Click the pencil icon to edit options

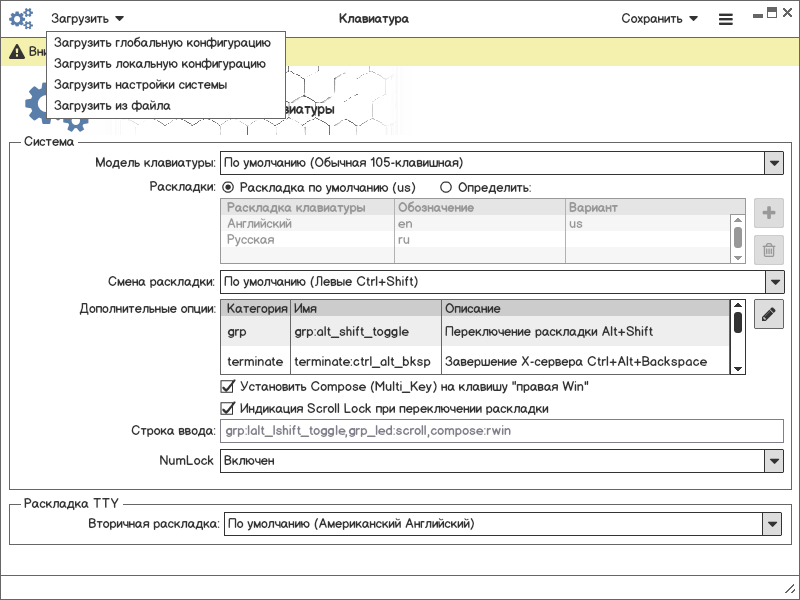point(769,315)
